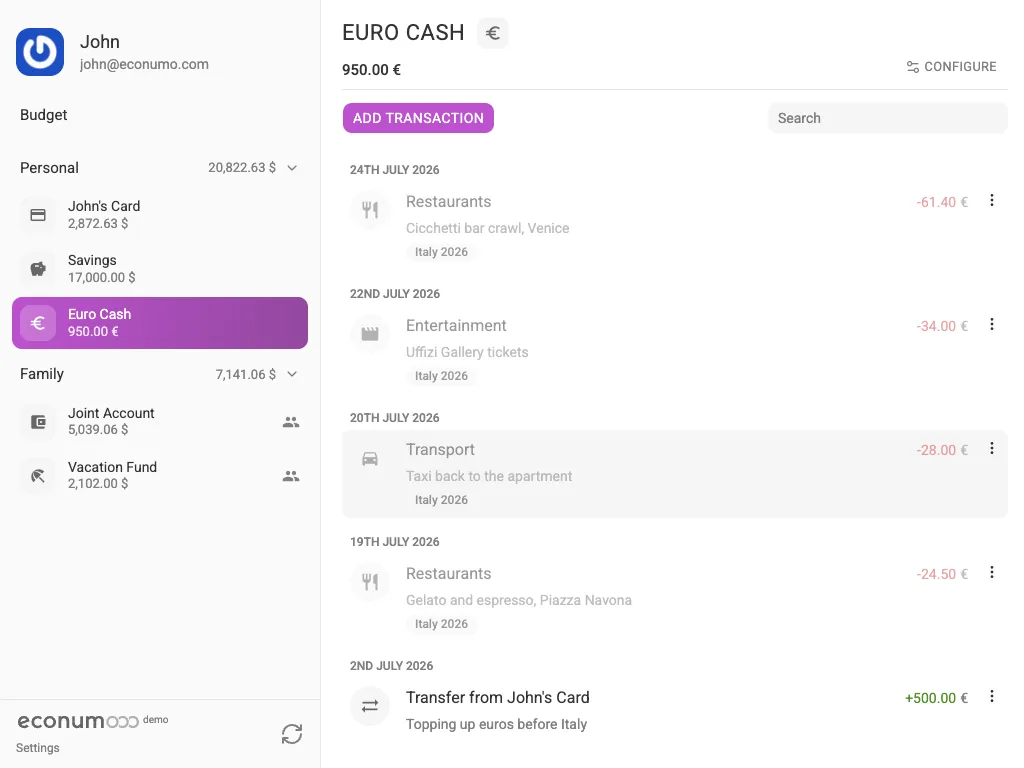
Task: Click the John's Card credit card icon
Action: click(x=38, y=215)
